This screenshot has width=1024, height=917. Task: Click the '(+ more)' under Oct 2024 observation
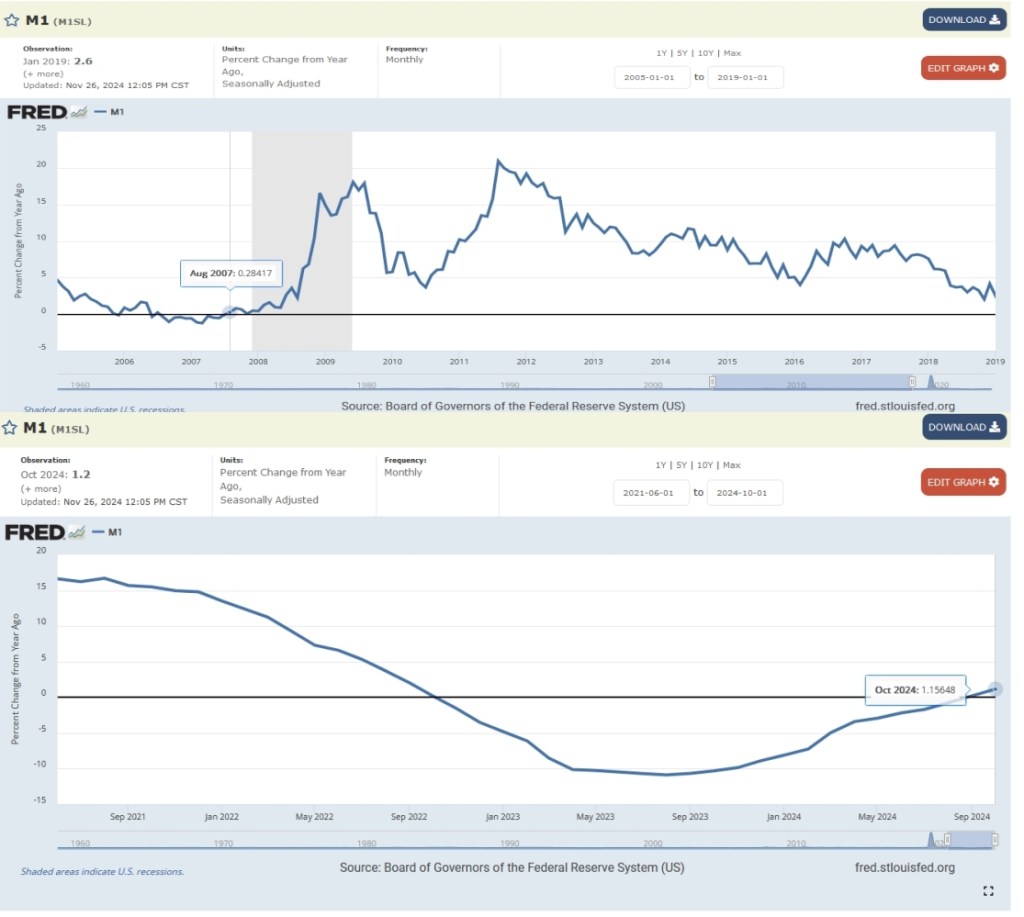40,489
